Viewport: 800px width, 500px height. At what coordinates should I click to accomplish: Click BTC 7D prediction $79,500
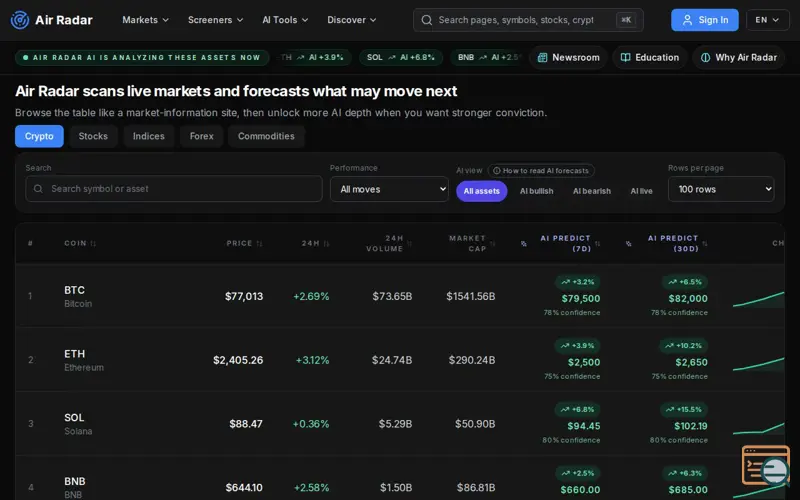click(581, 298)
